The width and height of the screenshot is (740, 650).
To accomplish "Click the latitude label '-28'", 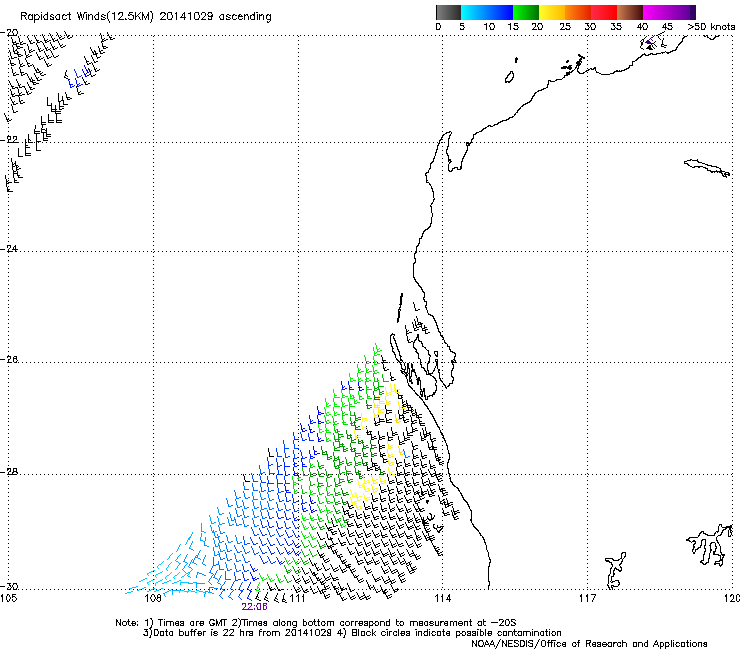I will click(10, 472).
